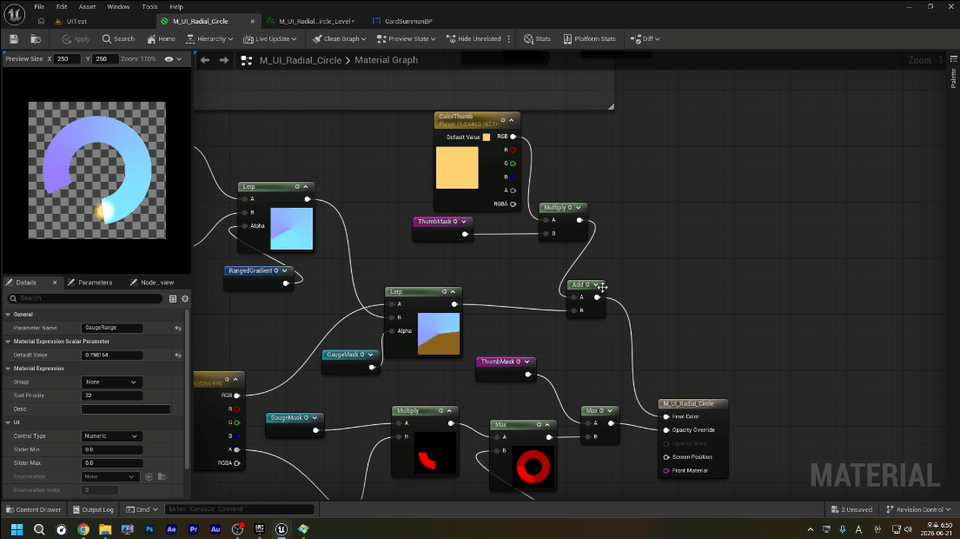Click the Apply toolbar icon
Viewport: 960px width, 539px height.
[76, 39]
